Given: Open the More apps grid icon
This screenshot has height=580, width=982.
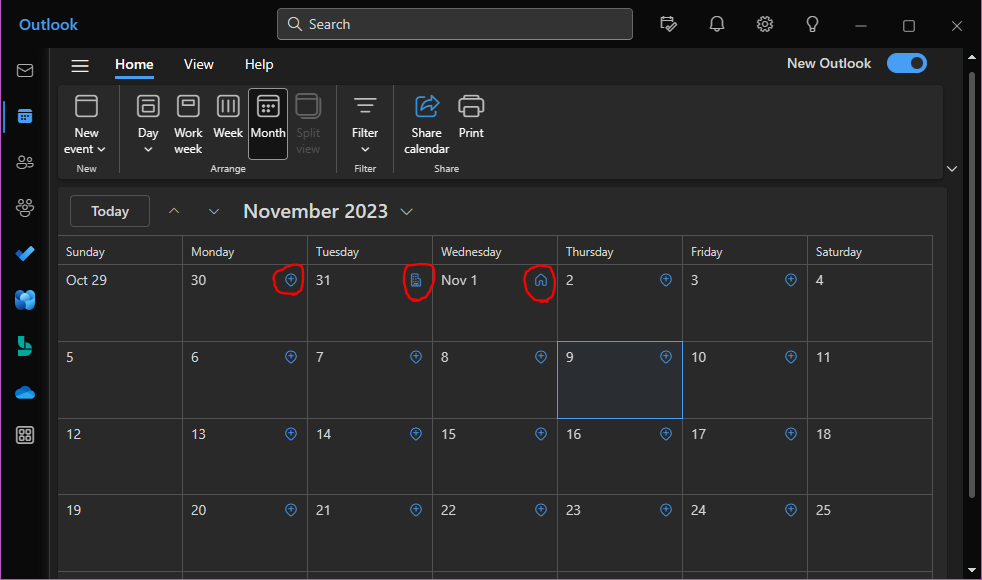Looking at the screenshot, I should (25, 435).
